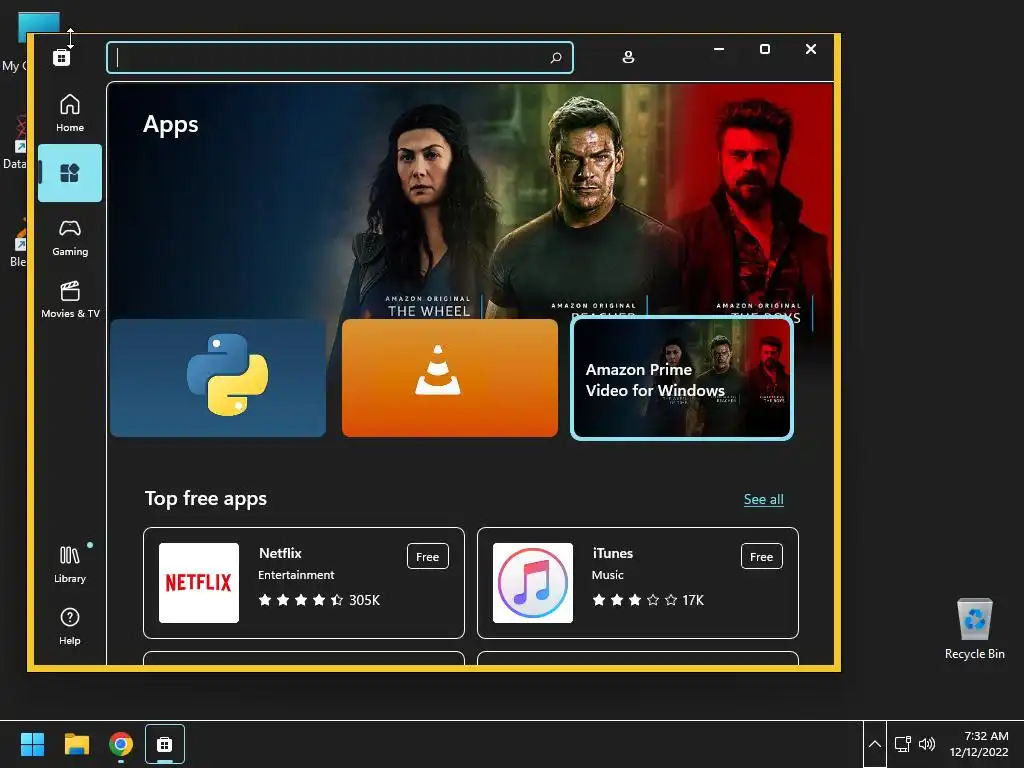This screenshot has width=1024, height=768.
Task: Click the Top free apps heading
Action: (206, 498)
